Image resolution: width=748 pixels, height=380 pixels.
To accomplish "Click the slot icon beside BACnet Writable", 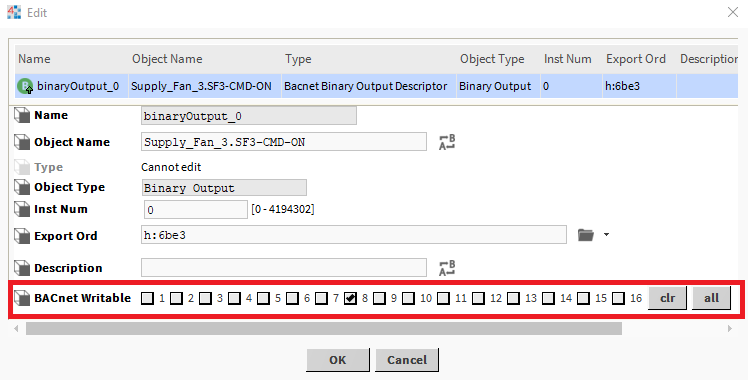I will pyautogui.click(x=22, y=298).
